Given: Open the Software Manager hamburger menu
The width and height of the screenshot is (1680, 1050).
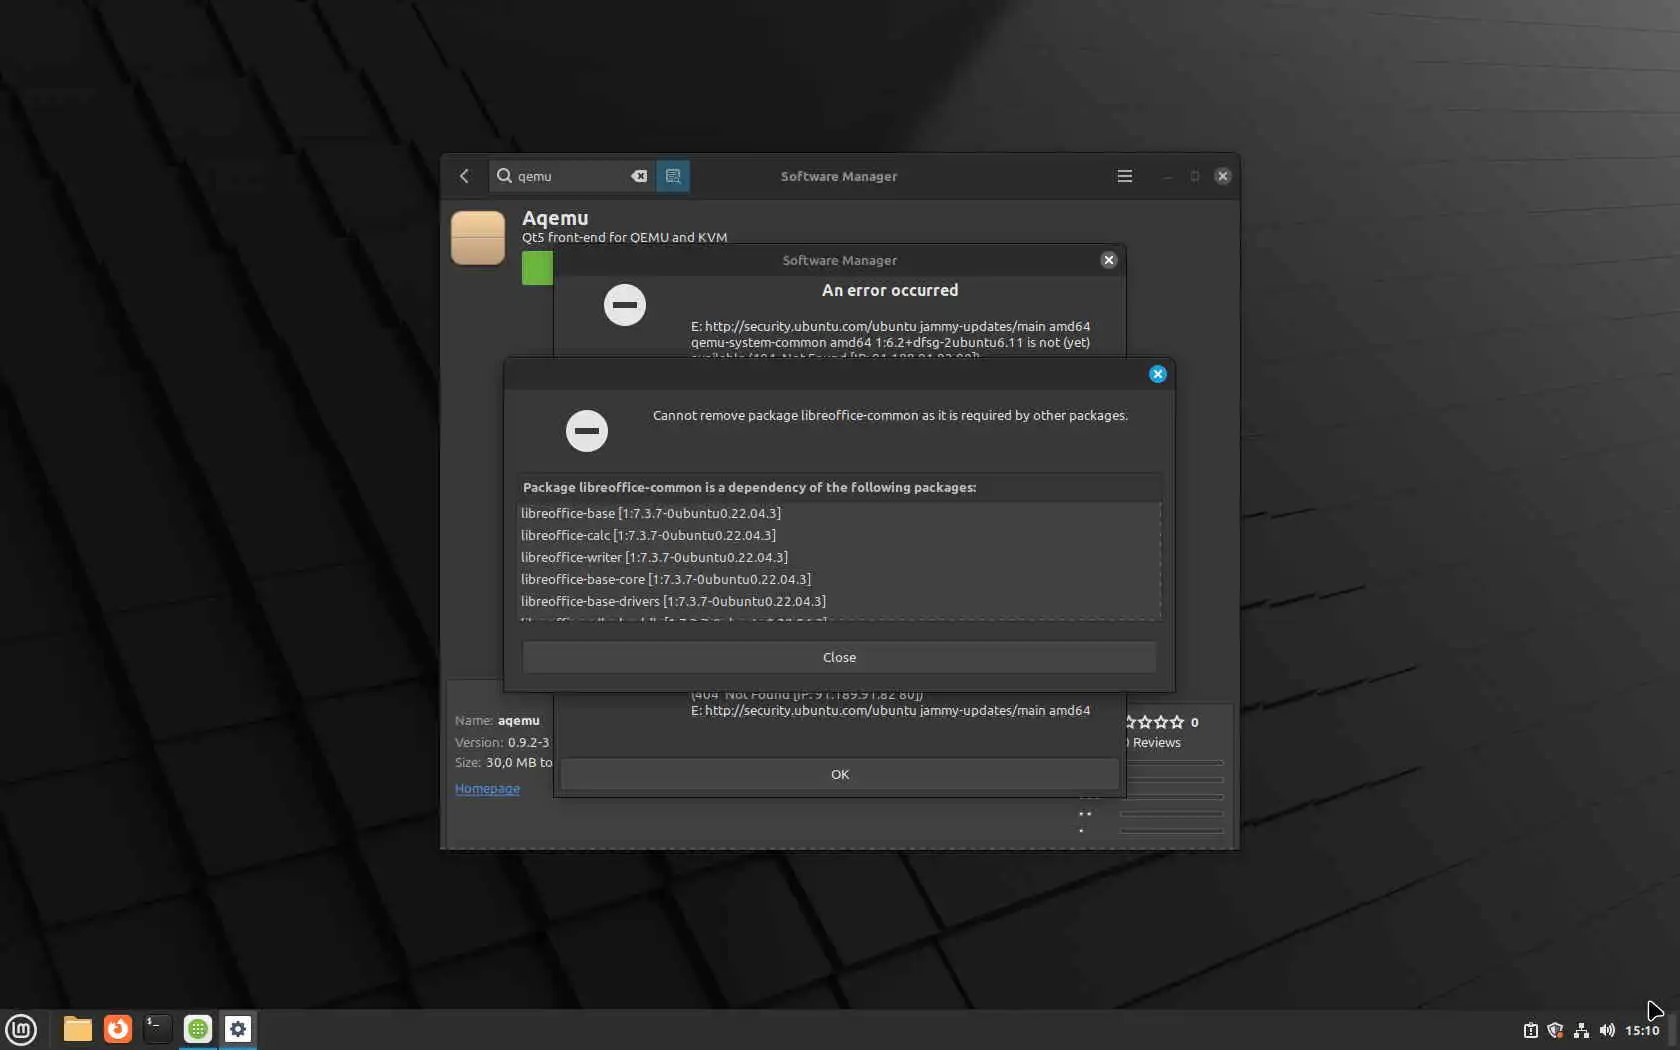Looking at the screenshot, I should (1125, 176).
